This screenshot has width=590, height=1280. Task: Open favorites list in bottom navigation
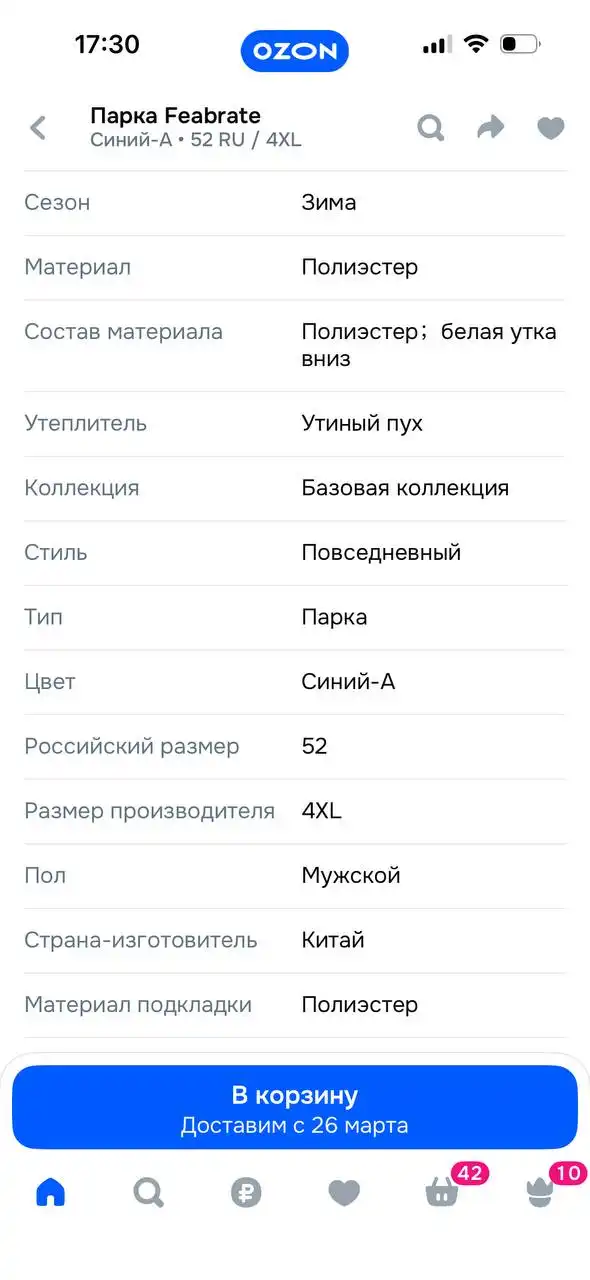point(344,1192)
